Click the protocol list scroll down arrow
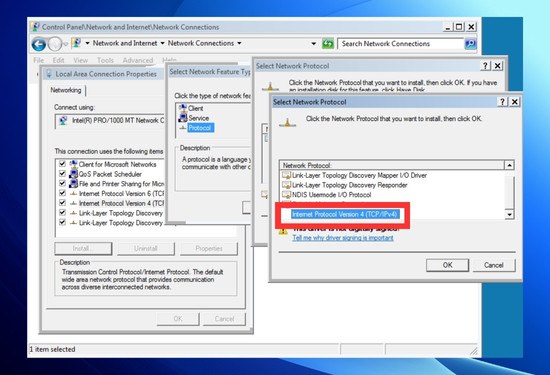 [509, 214]
